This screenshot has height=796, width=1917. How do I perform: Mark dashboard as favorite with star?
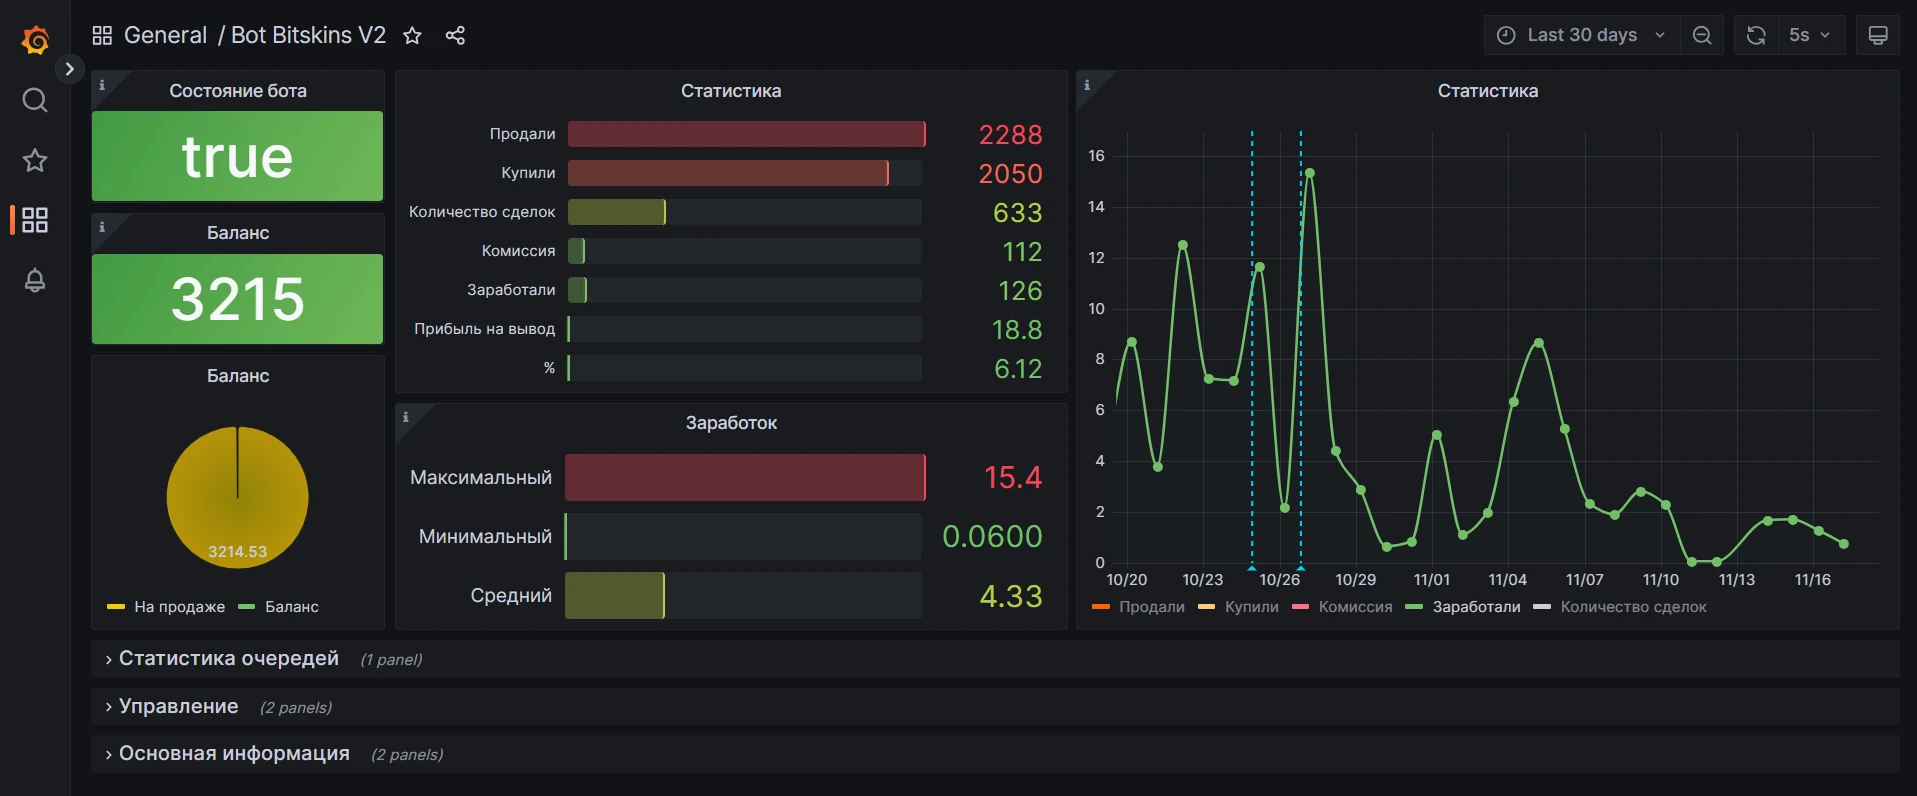click(x=412, y=36)
